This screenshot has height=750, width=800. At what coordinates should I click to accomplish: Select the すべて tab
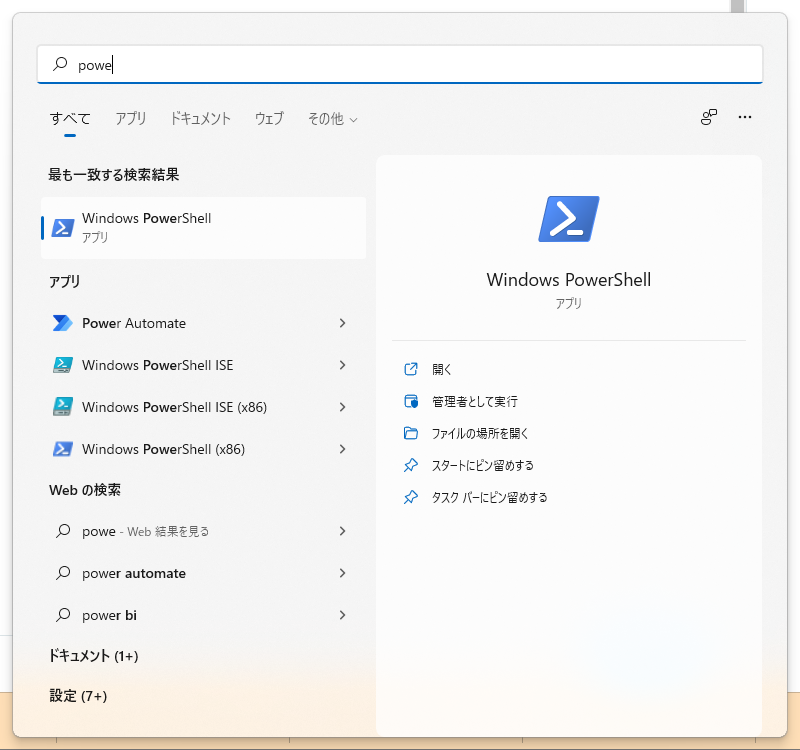tap(70, 119)
